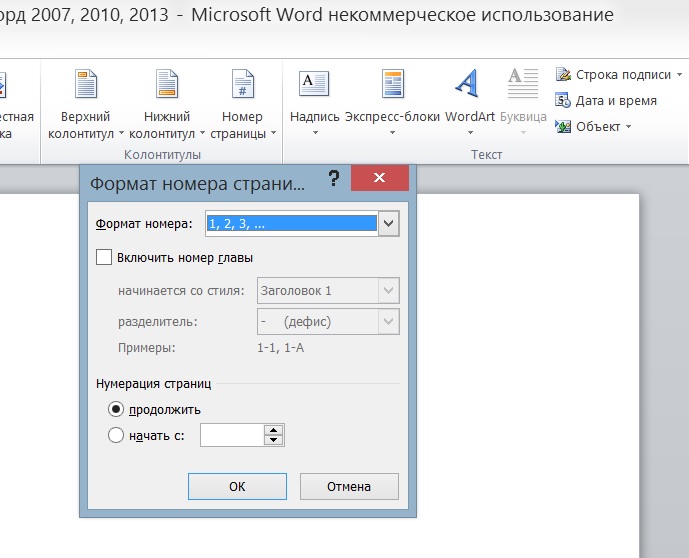This screenshot has height=558, width=689.
Task: Enable the Включить номер главы checkbox
Action: [x=104, y=257]
